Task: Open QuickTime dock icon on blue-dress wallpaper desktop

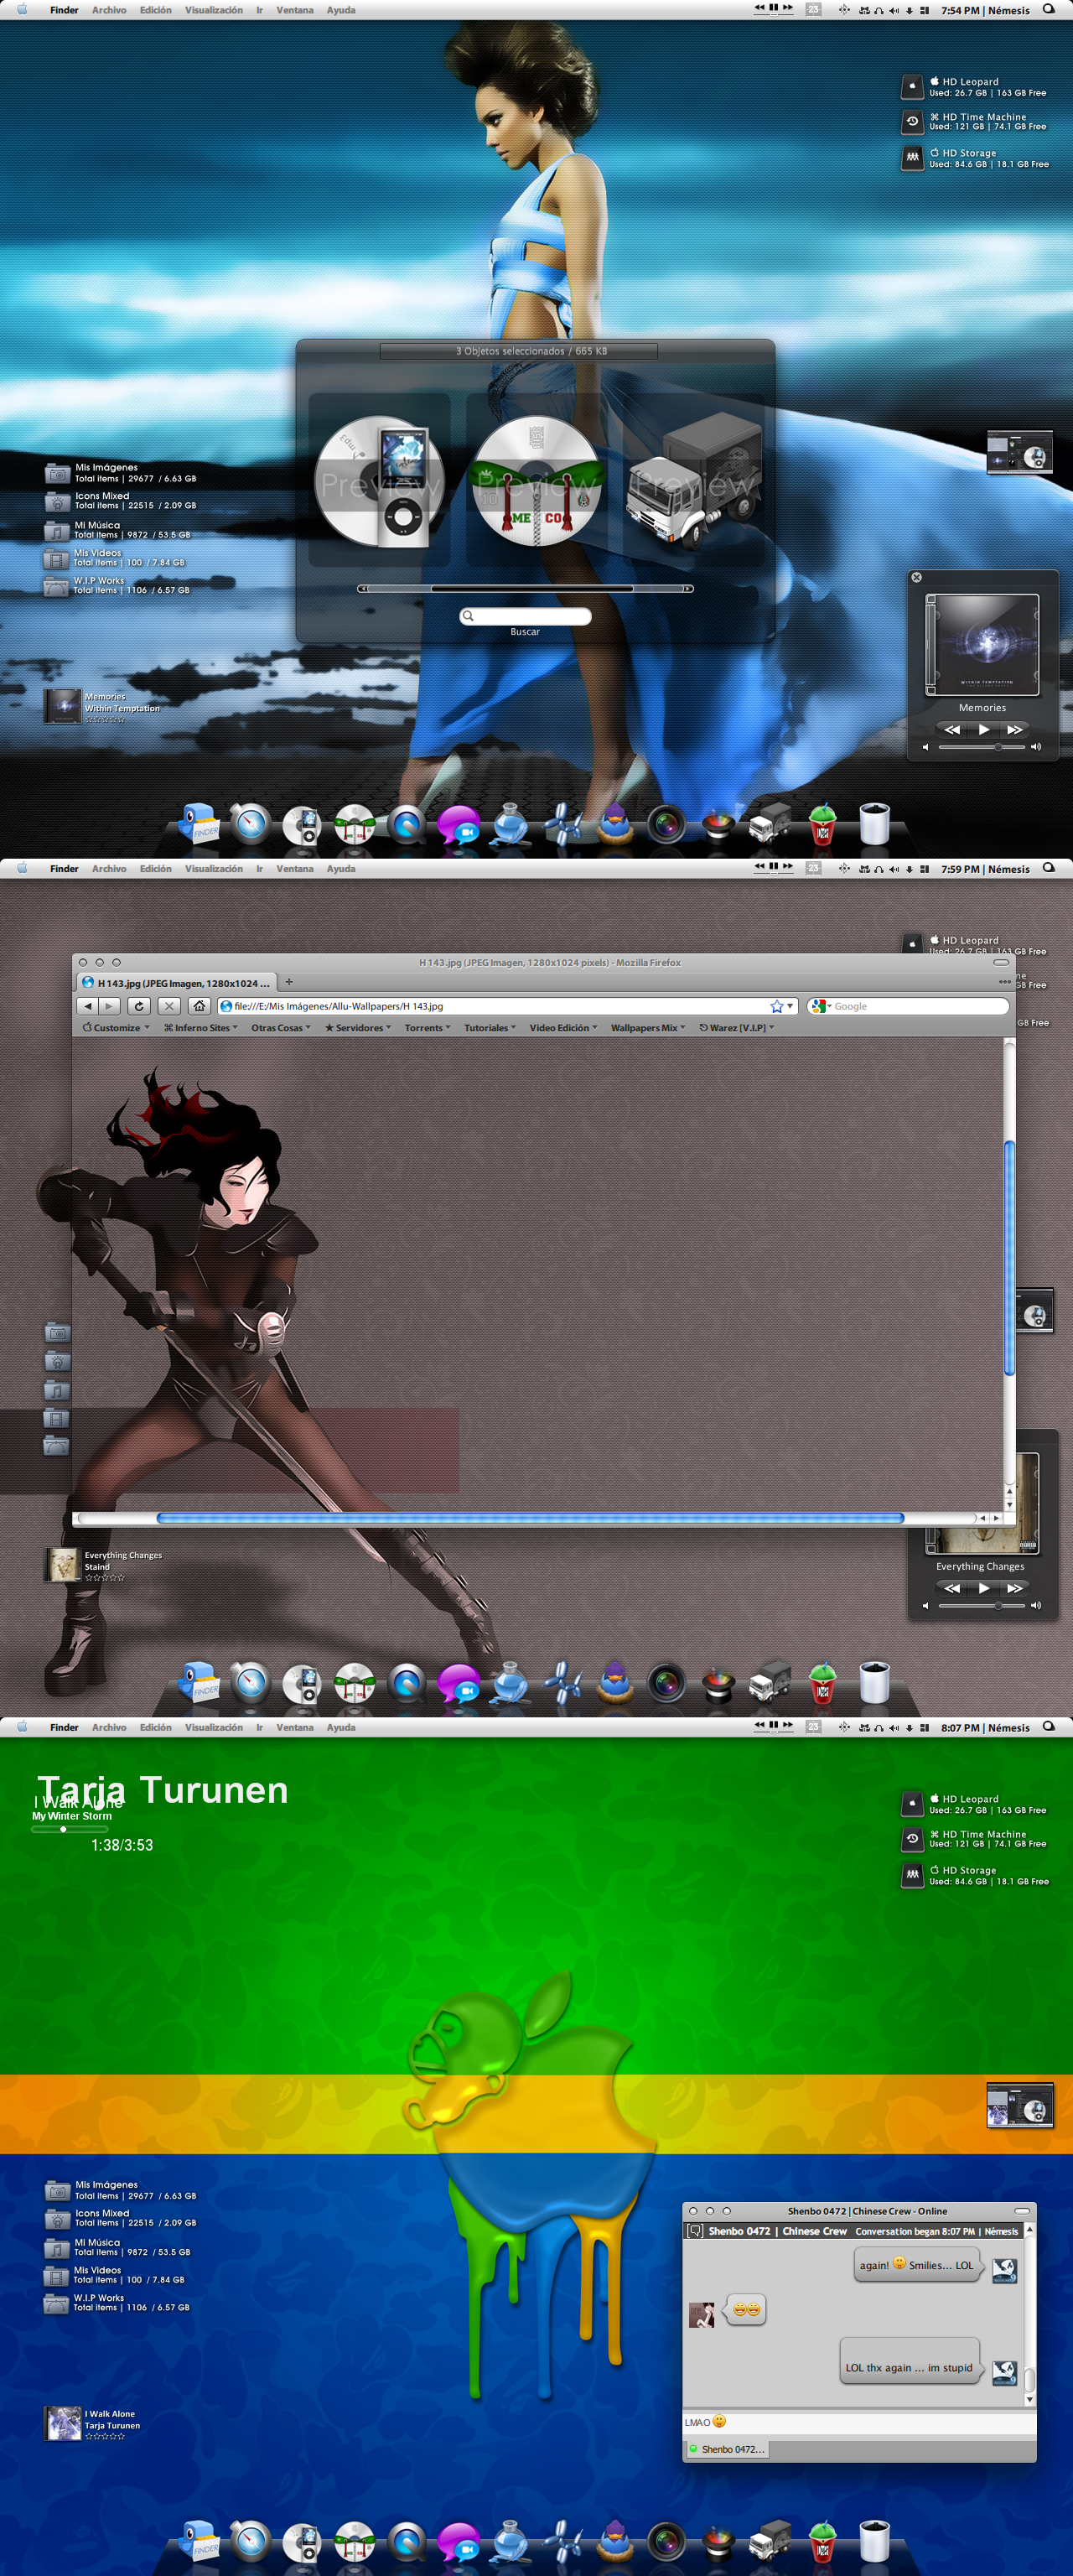Action: coord(406,825)
